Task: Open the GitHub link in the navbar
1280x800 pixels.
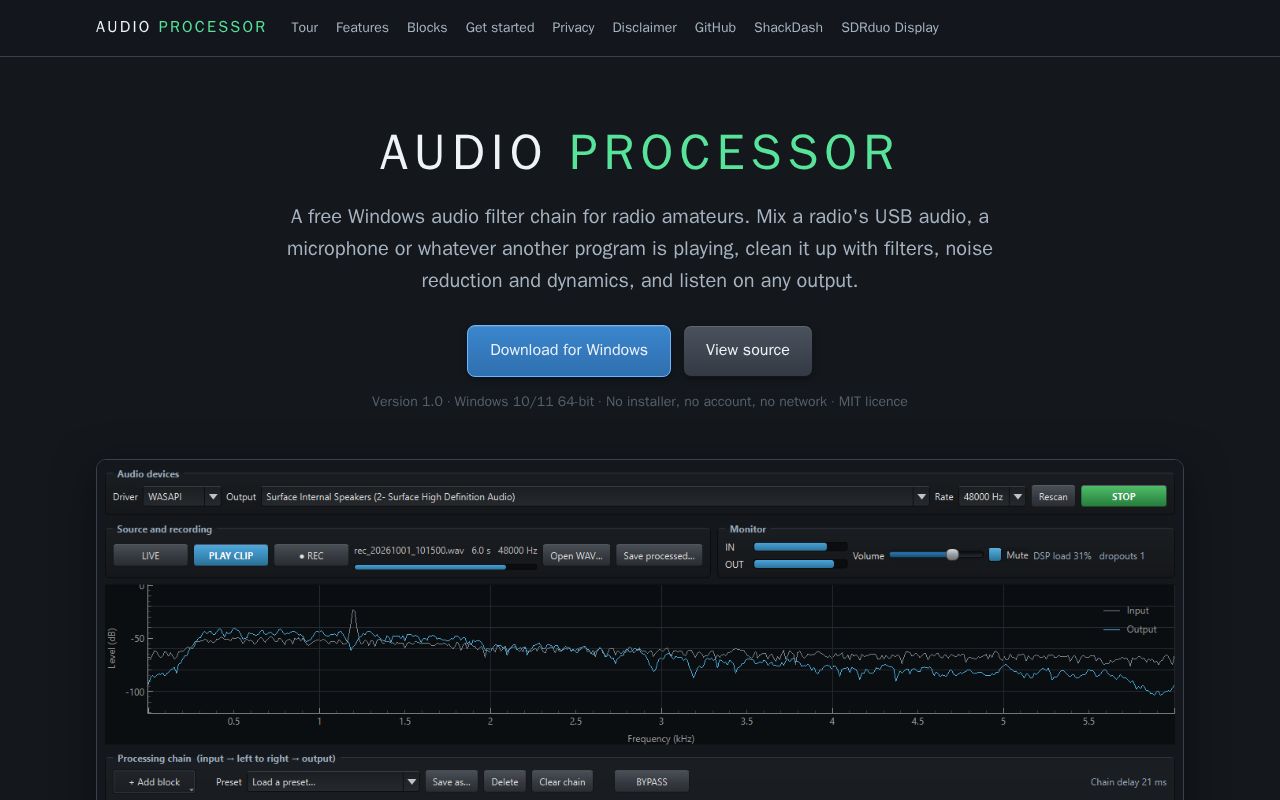Action: (x=715, y=27)
